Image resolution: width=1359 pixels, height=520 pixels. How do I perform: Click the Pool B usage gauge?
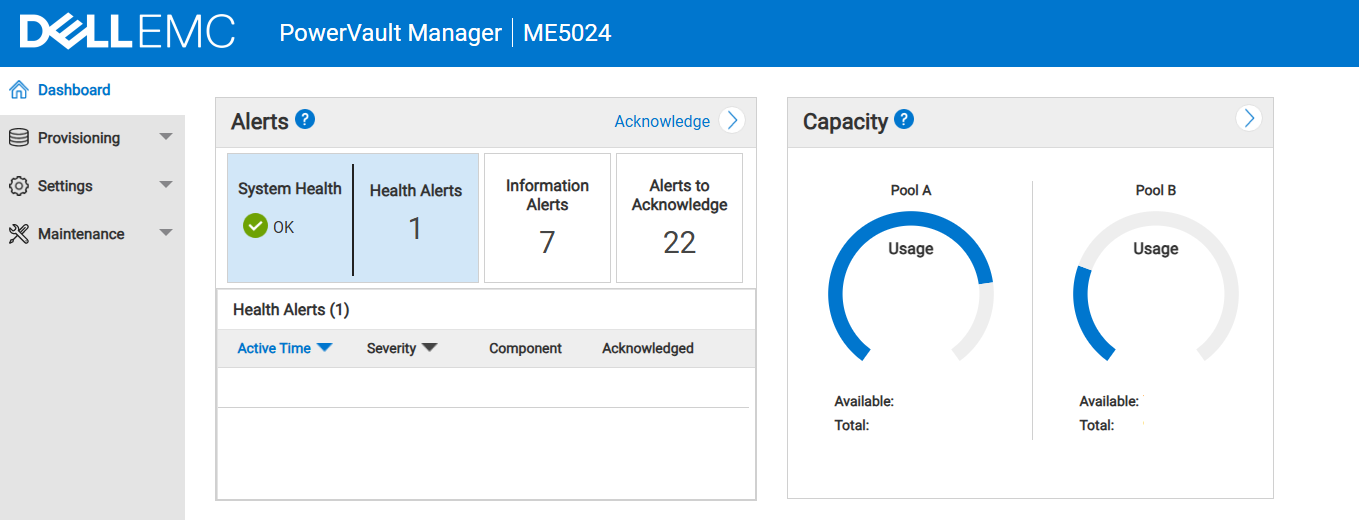coord(1156,286)
